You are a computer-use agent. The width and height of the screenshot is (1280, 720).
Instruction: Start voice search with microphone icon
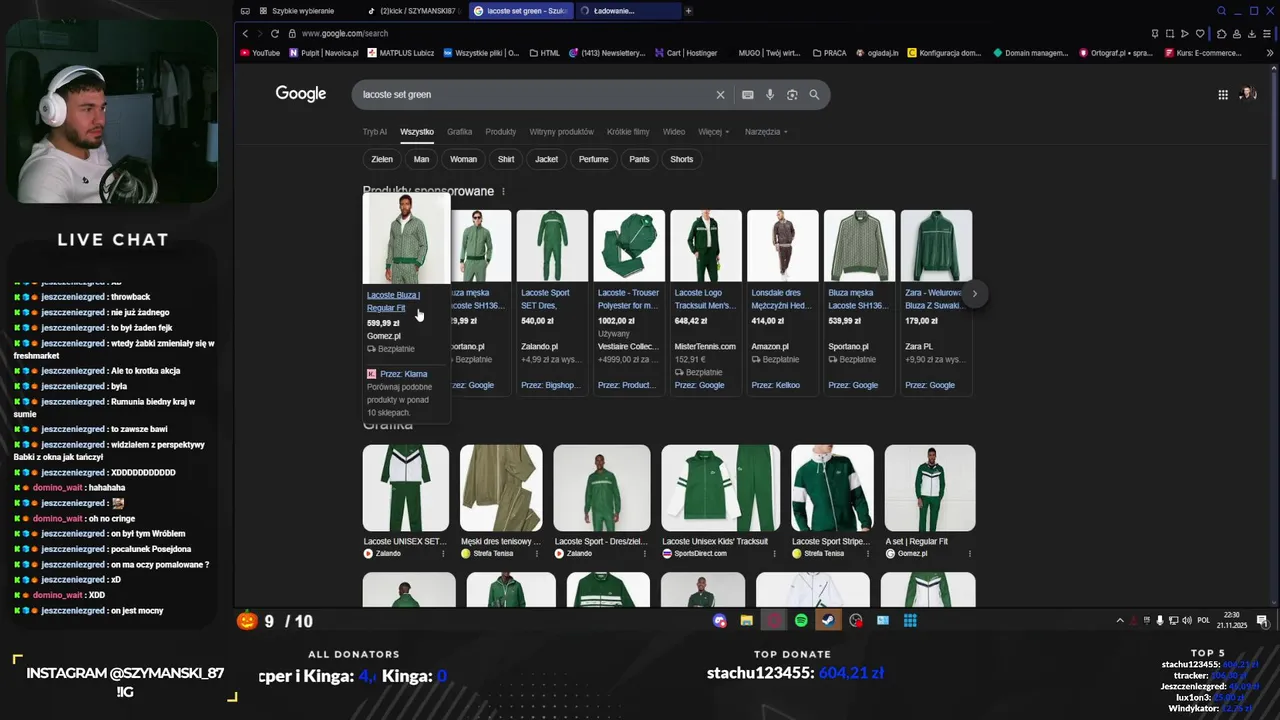[770, 95]
